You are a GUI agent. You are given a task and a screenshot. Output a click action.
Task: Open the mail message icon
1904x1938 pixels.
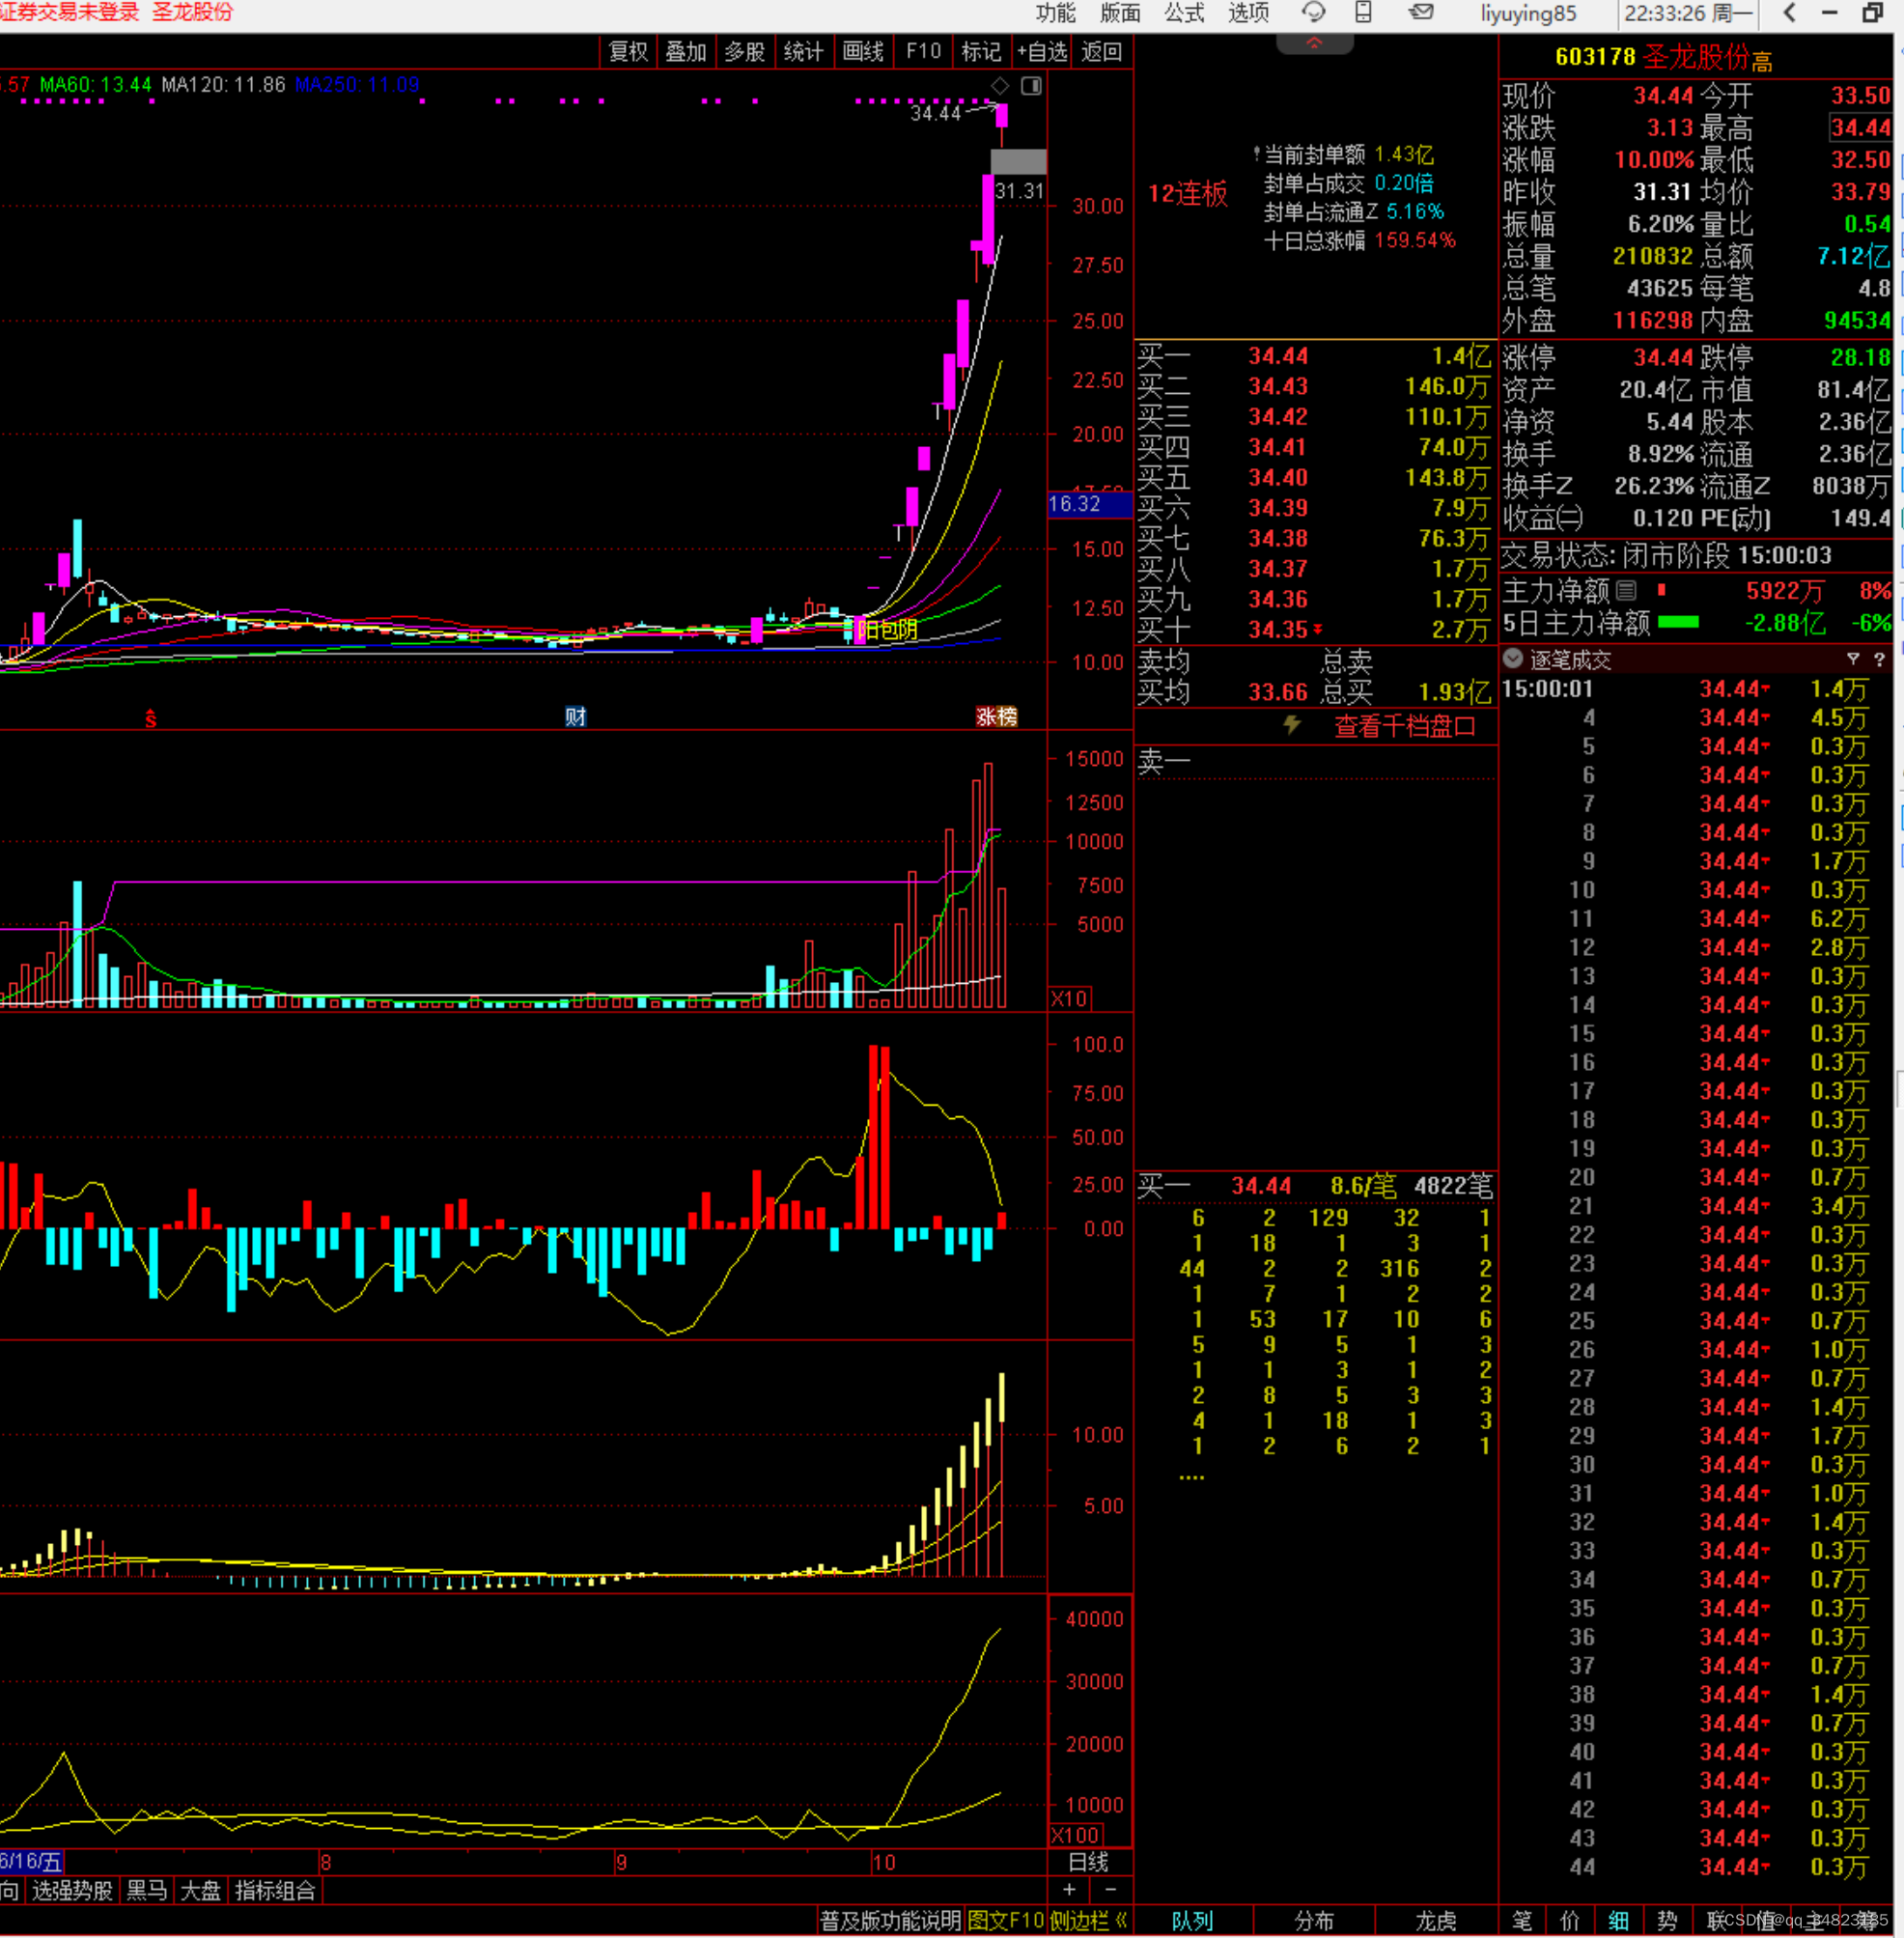1421,12
